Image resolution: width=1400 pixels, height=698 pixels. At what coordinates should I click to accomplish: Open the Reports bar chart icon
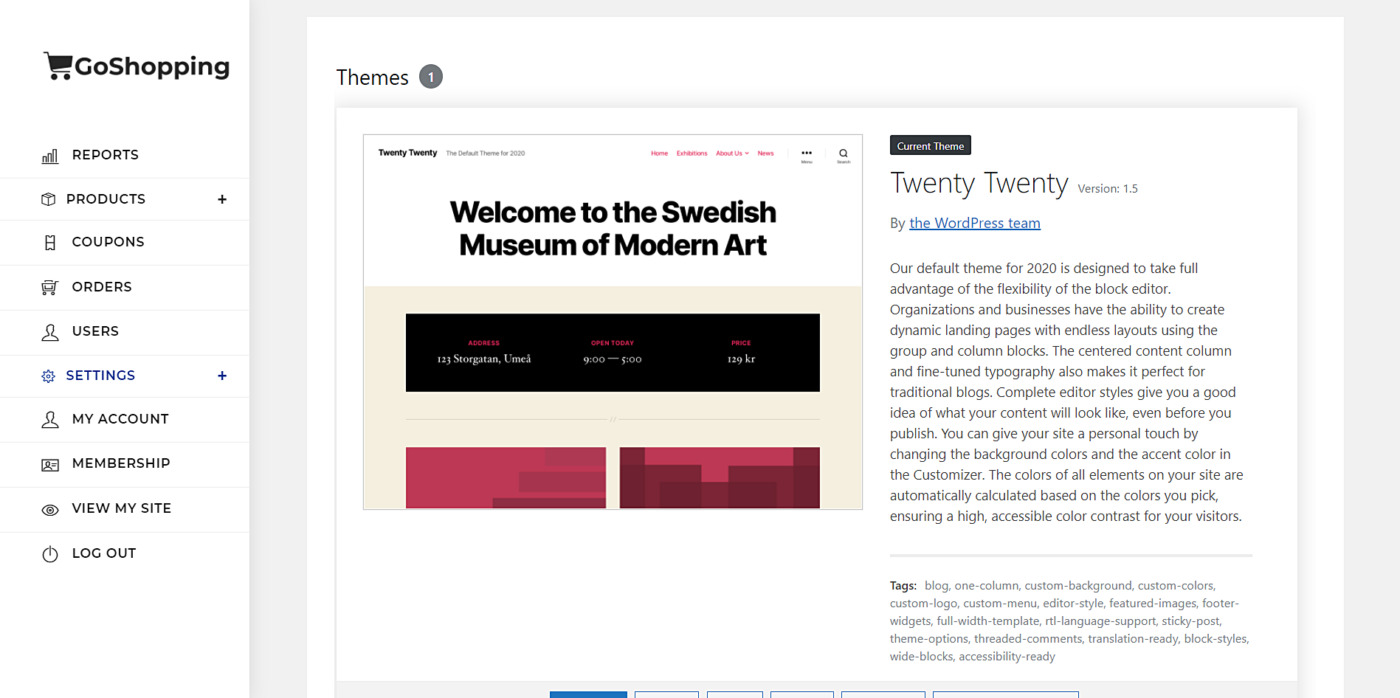(50, 156)
